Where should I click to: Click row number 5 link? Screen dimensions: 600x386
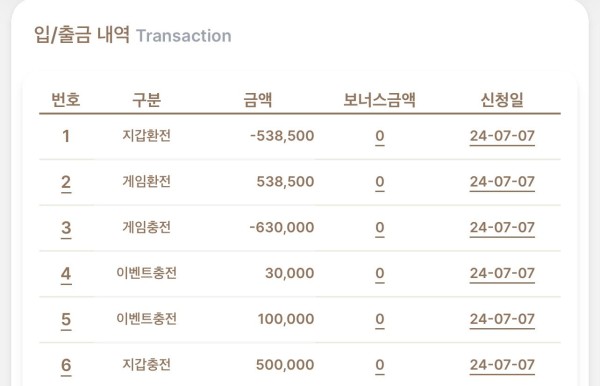(66, 319)
